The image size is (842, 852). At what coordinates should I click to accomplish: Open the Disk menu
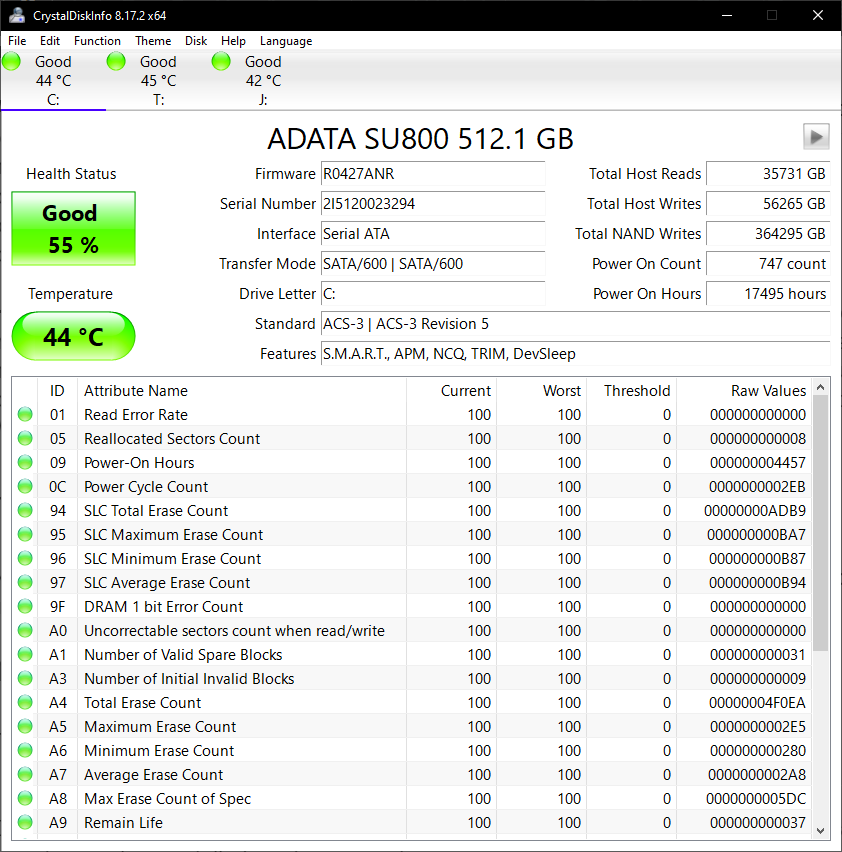pos(196,41)
